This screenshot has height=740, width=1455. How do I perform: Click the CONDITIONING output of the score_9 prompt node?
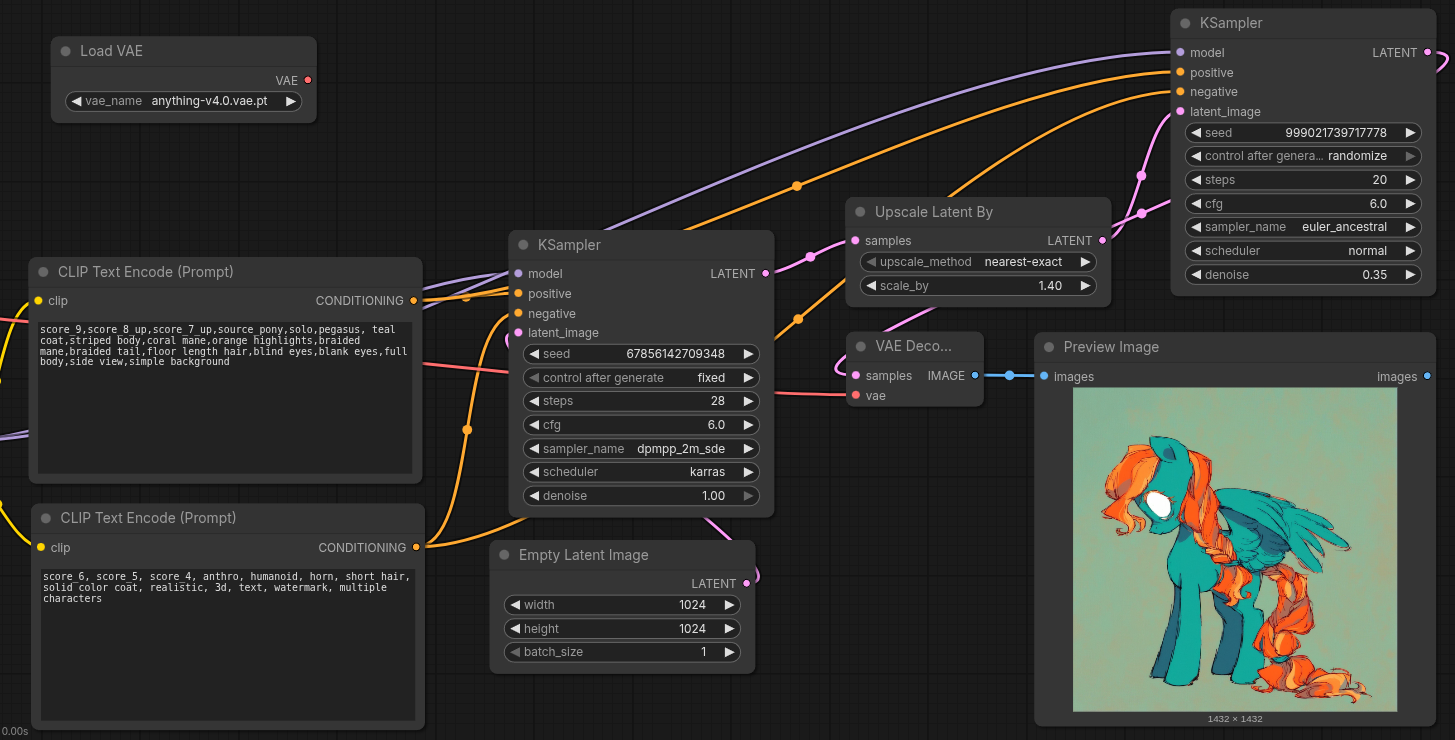tap(414, 300)
